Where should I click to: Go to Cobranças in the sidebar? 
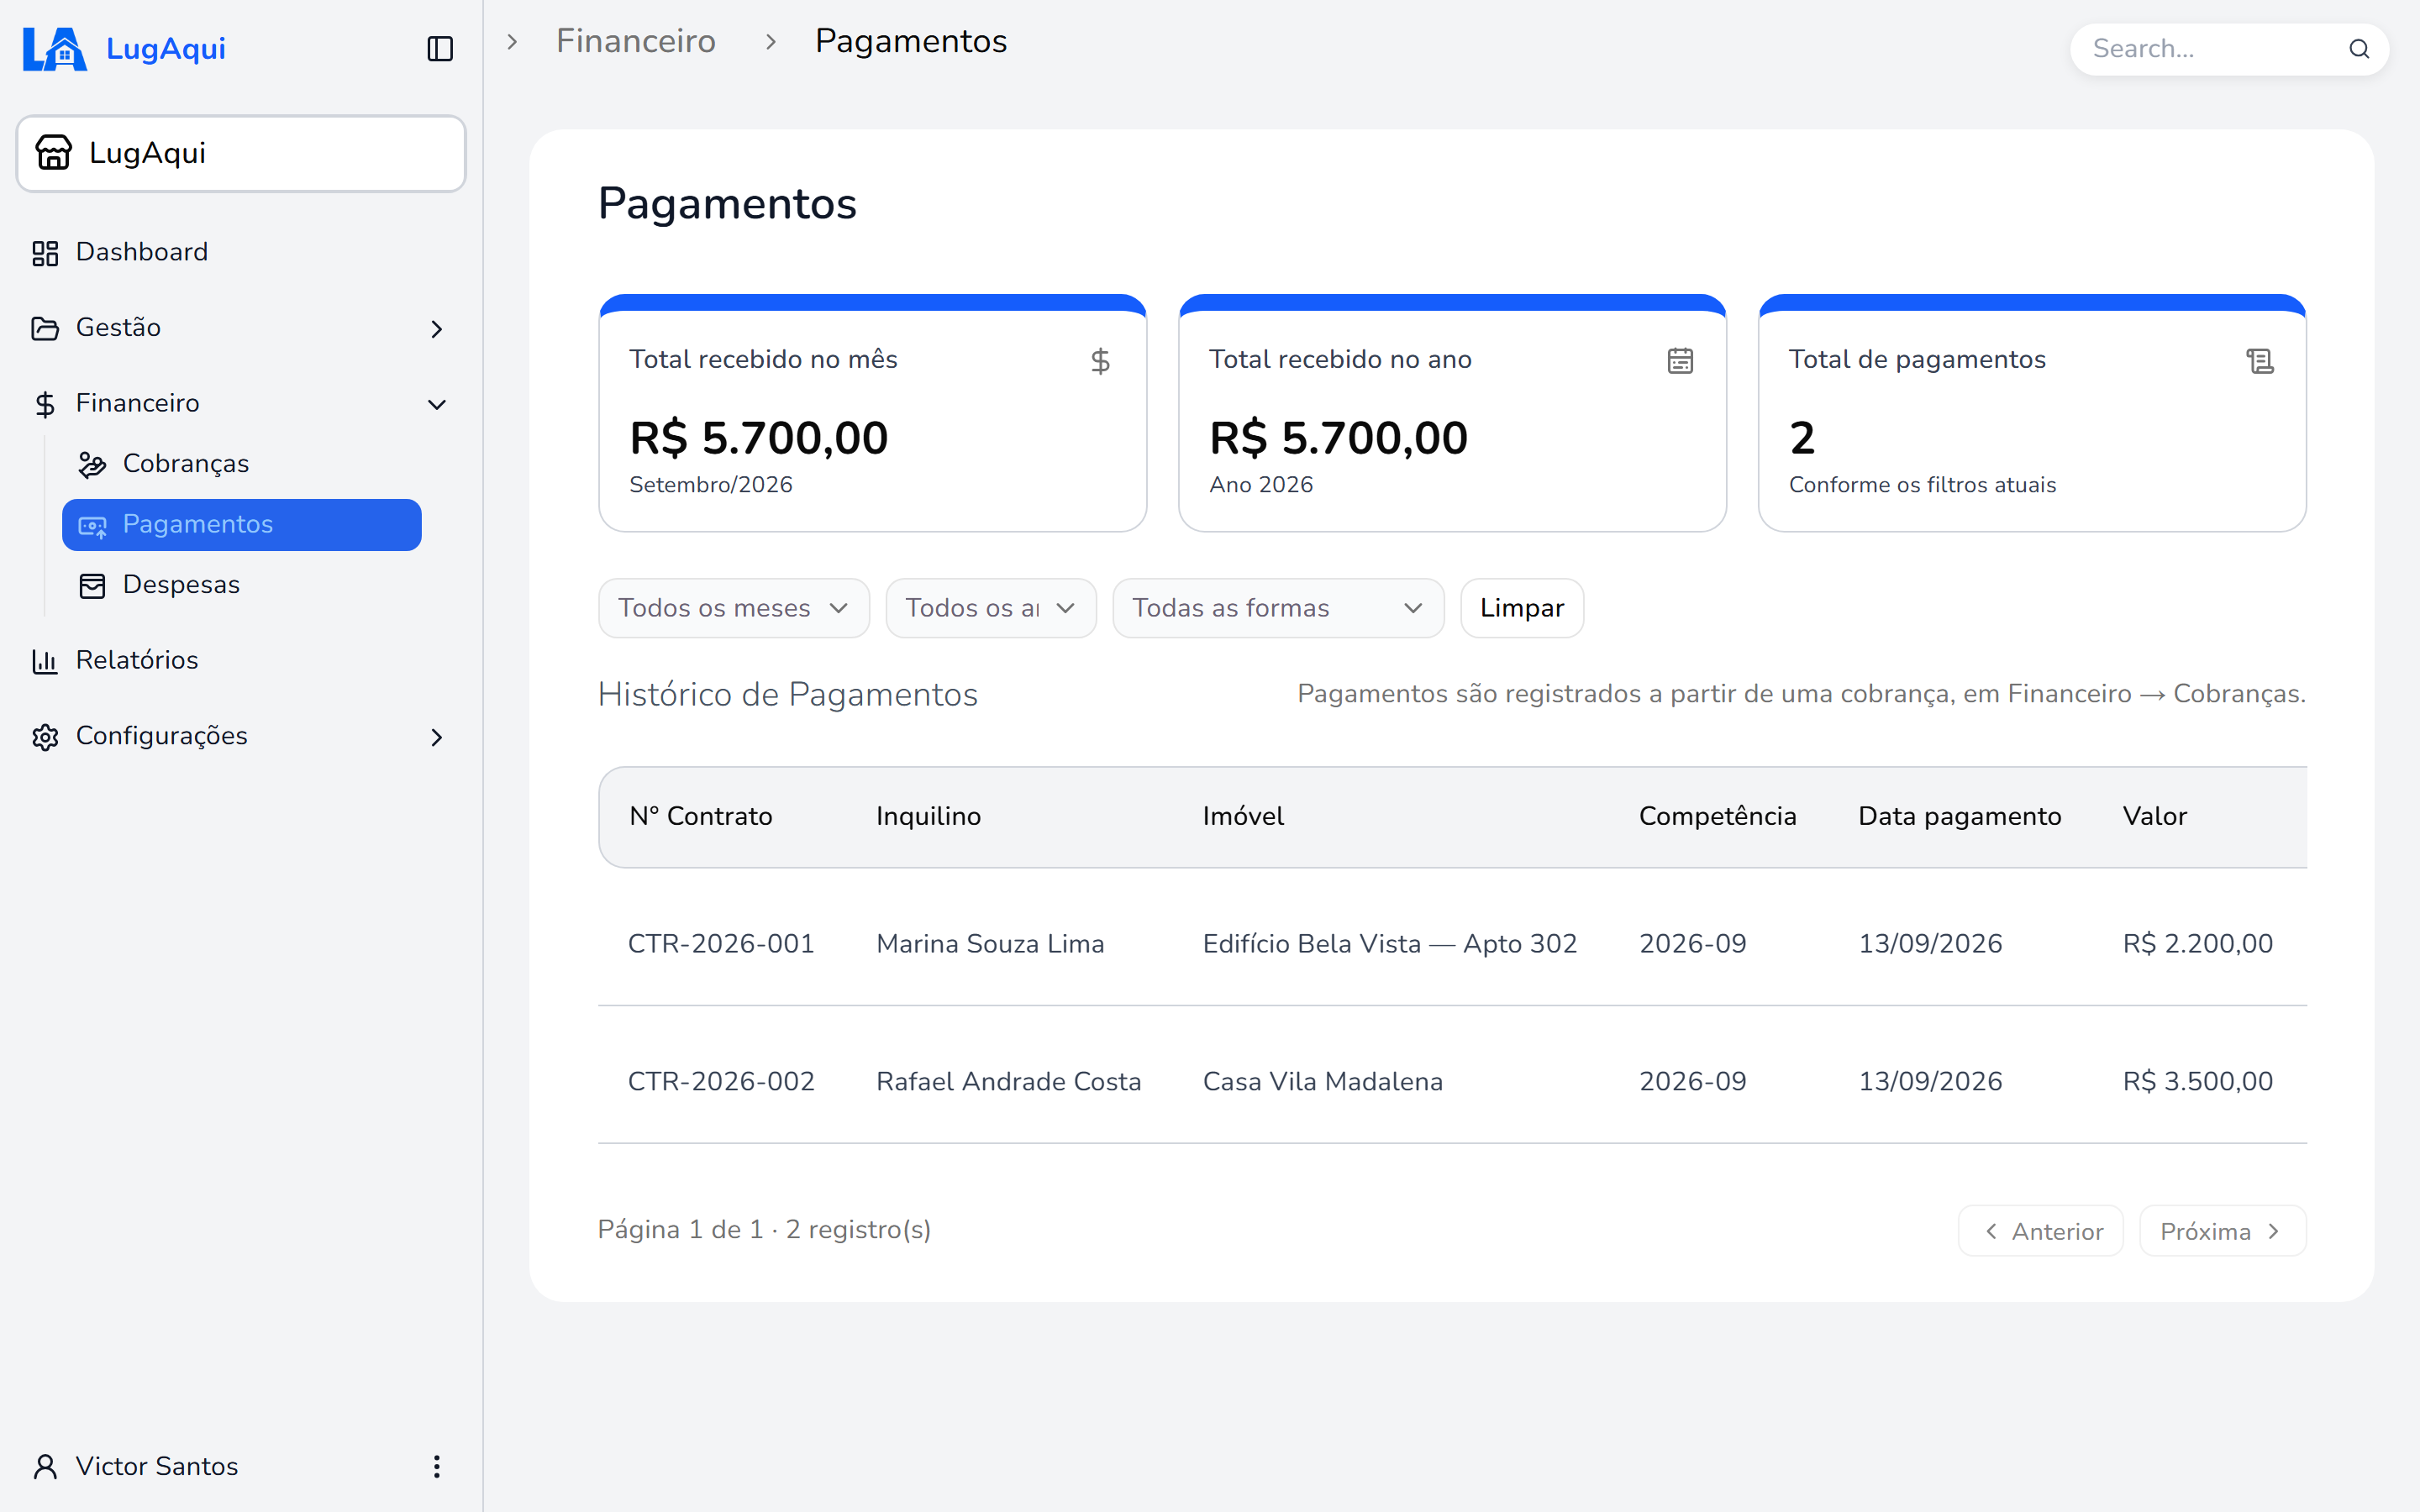[241, 464]
